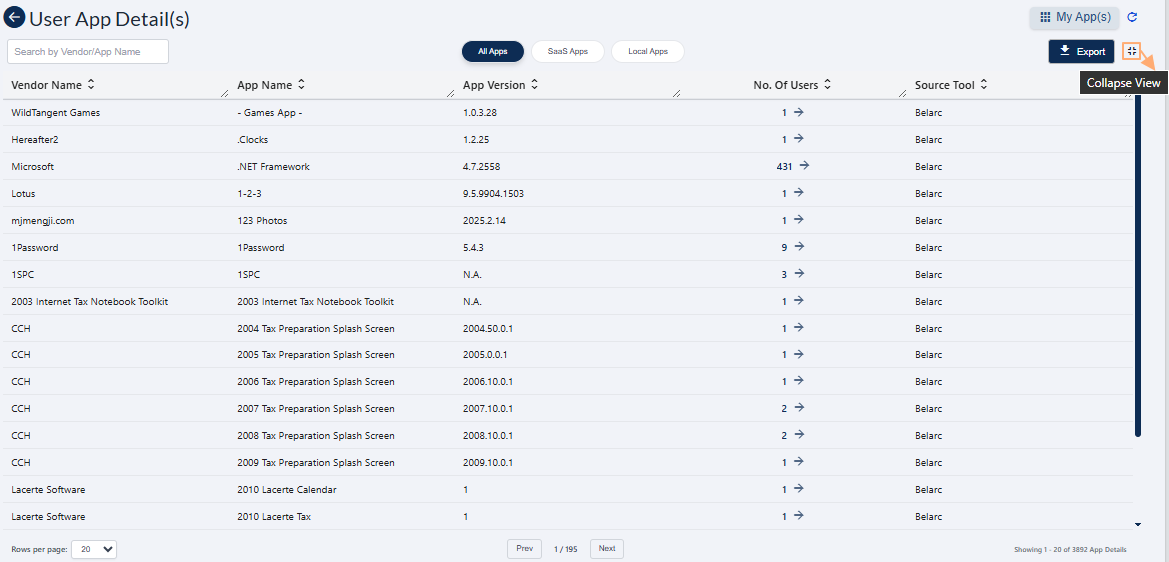Open users arrow for 2010 Lacerte Calendar

coord(798,490)
